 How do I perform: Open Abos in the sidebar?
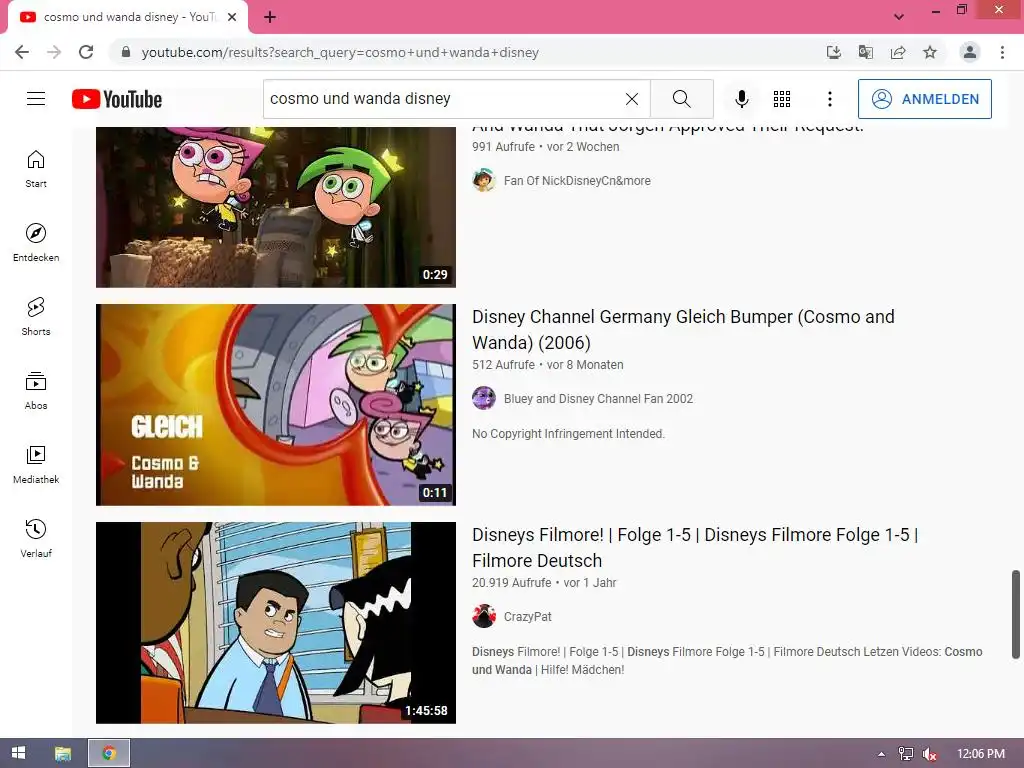(36, 391)
